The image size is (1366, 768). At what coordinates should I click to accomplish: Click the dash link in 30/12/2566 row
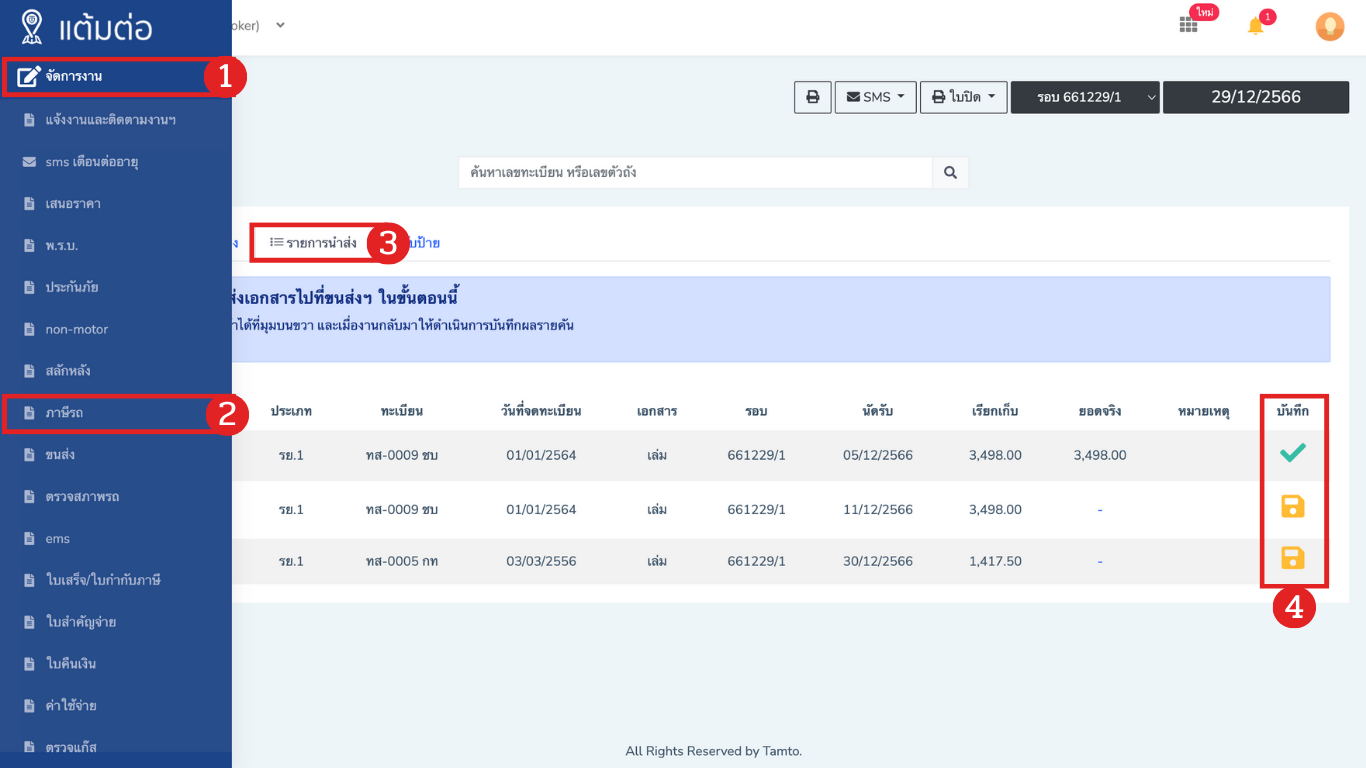[x=1100, y=561]
